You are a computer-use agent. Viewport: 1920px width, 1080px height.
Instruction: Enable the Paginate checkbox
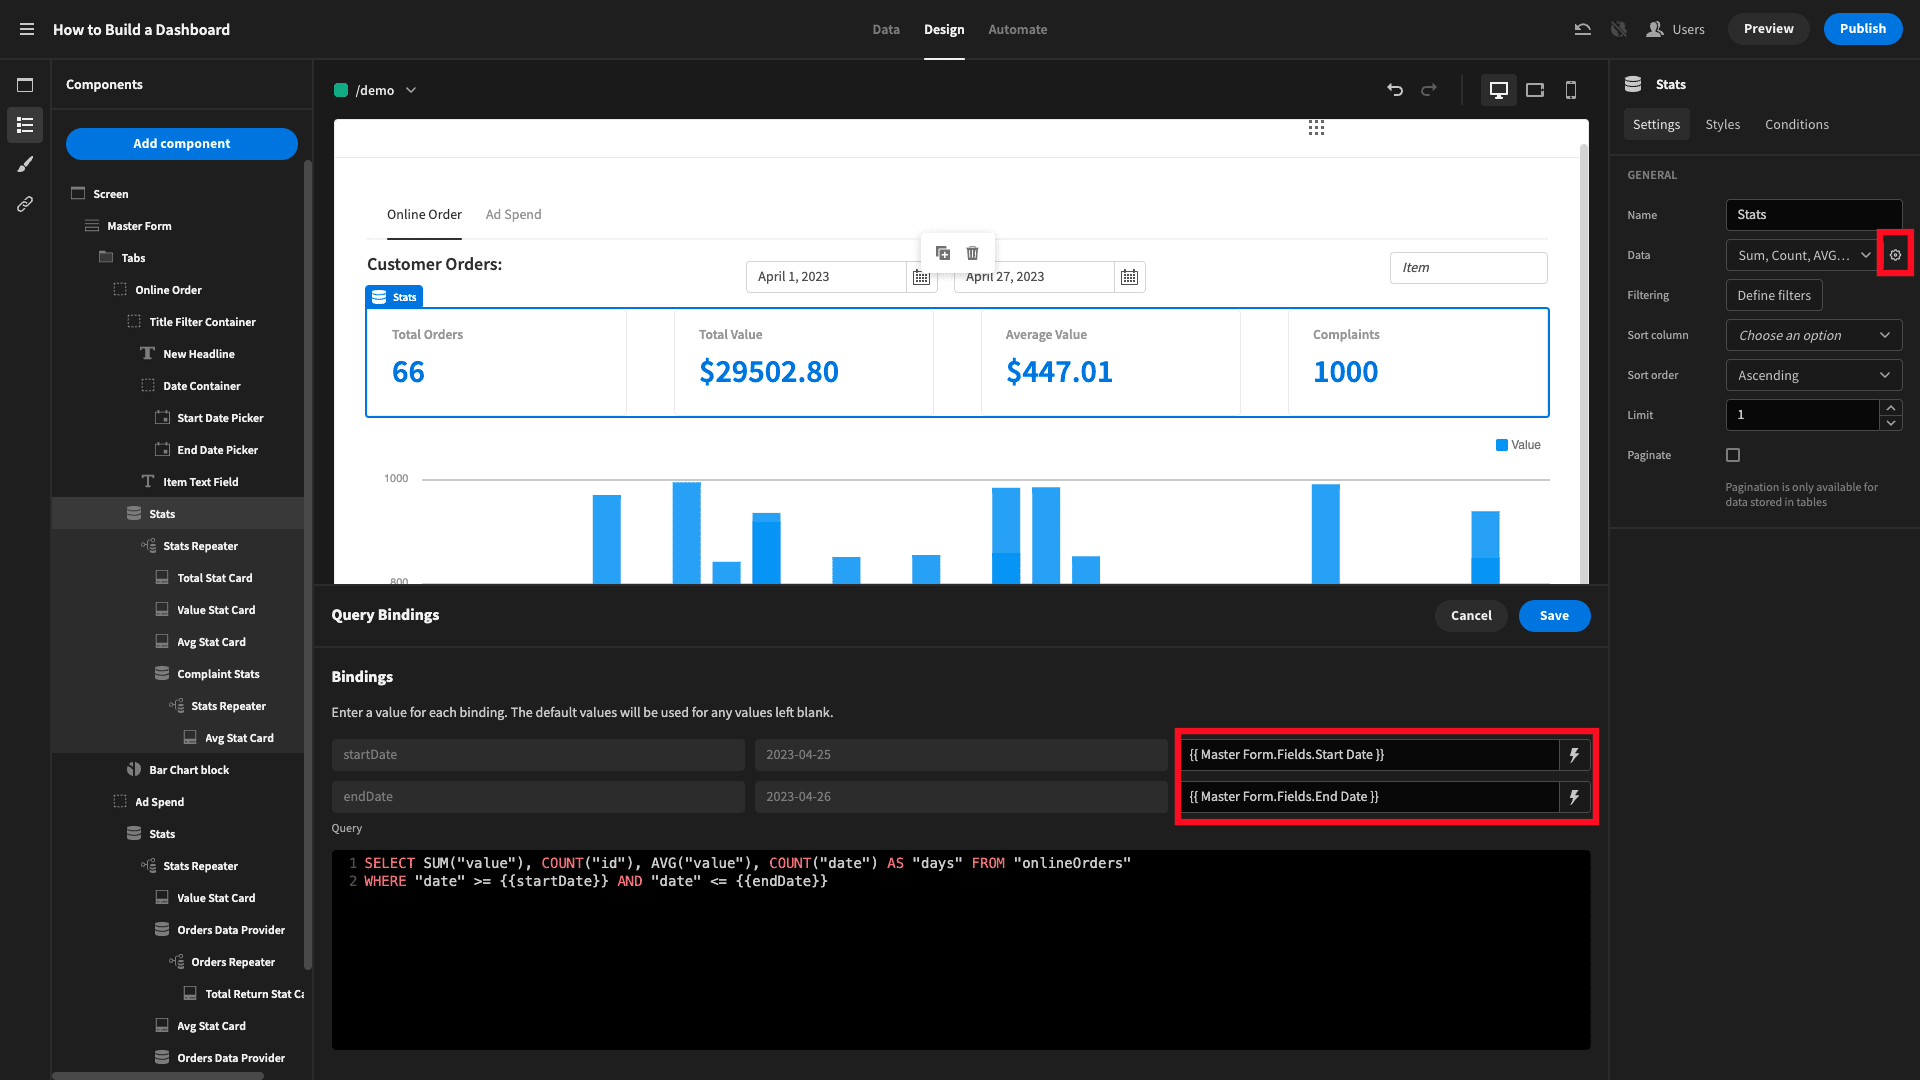click(x=1733, y=455)
